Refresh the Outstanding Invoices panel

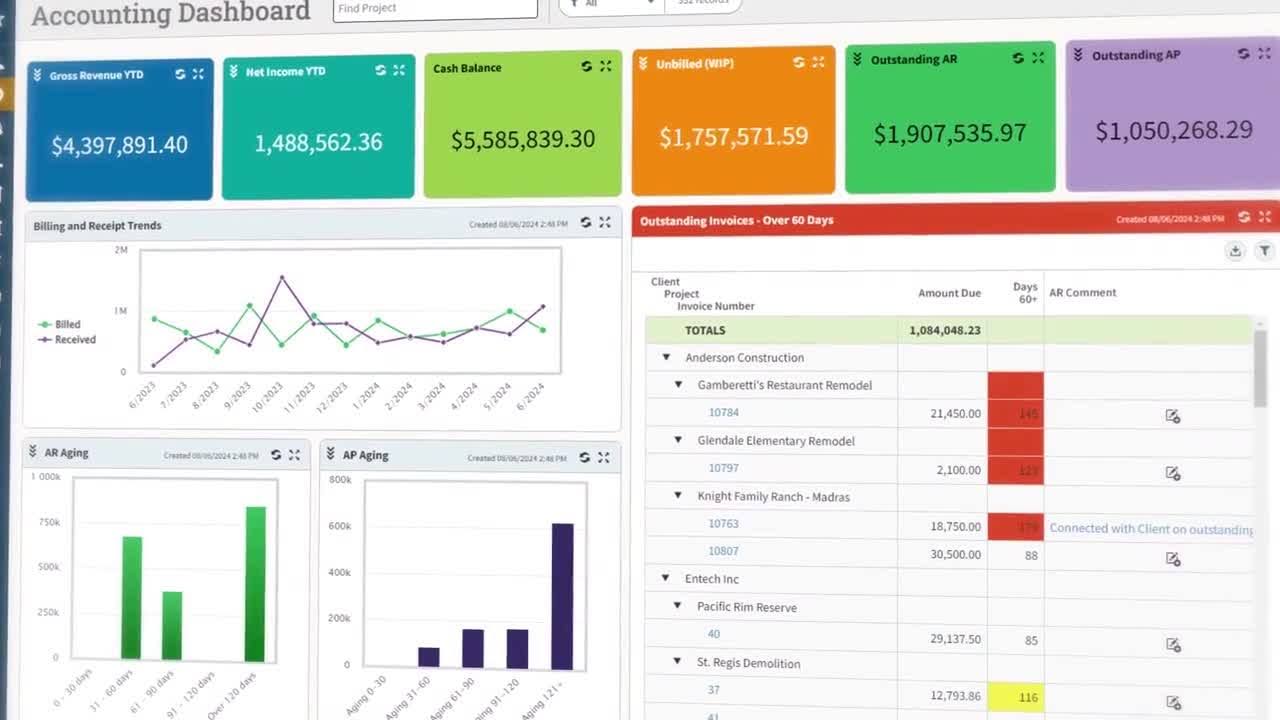click(x=1244, y=217)
